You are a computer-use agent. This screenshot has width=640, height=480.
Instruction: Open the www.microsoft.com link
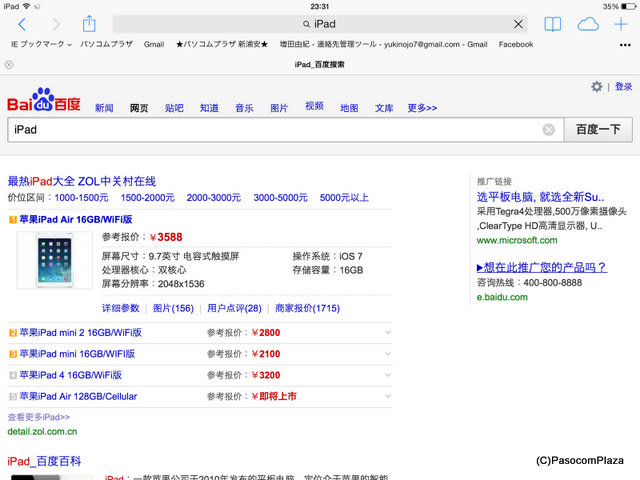(x=517, y=240)
